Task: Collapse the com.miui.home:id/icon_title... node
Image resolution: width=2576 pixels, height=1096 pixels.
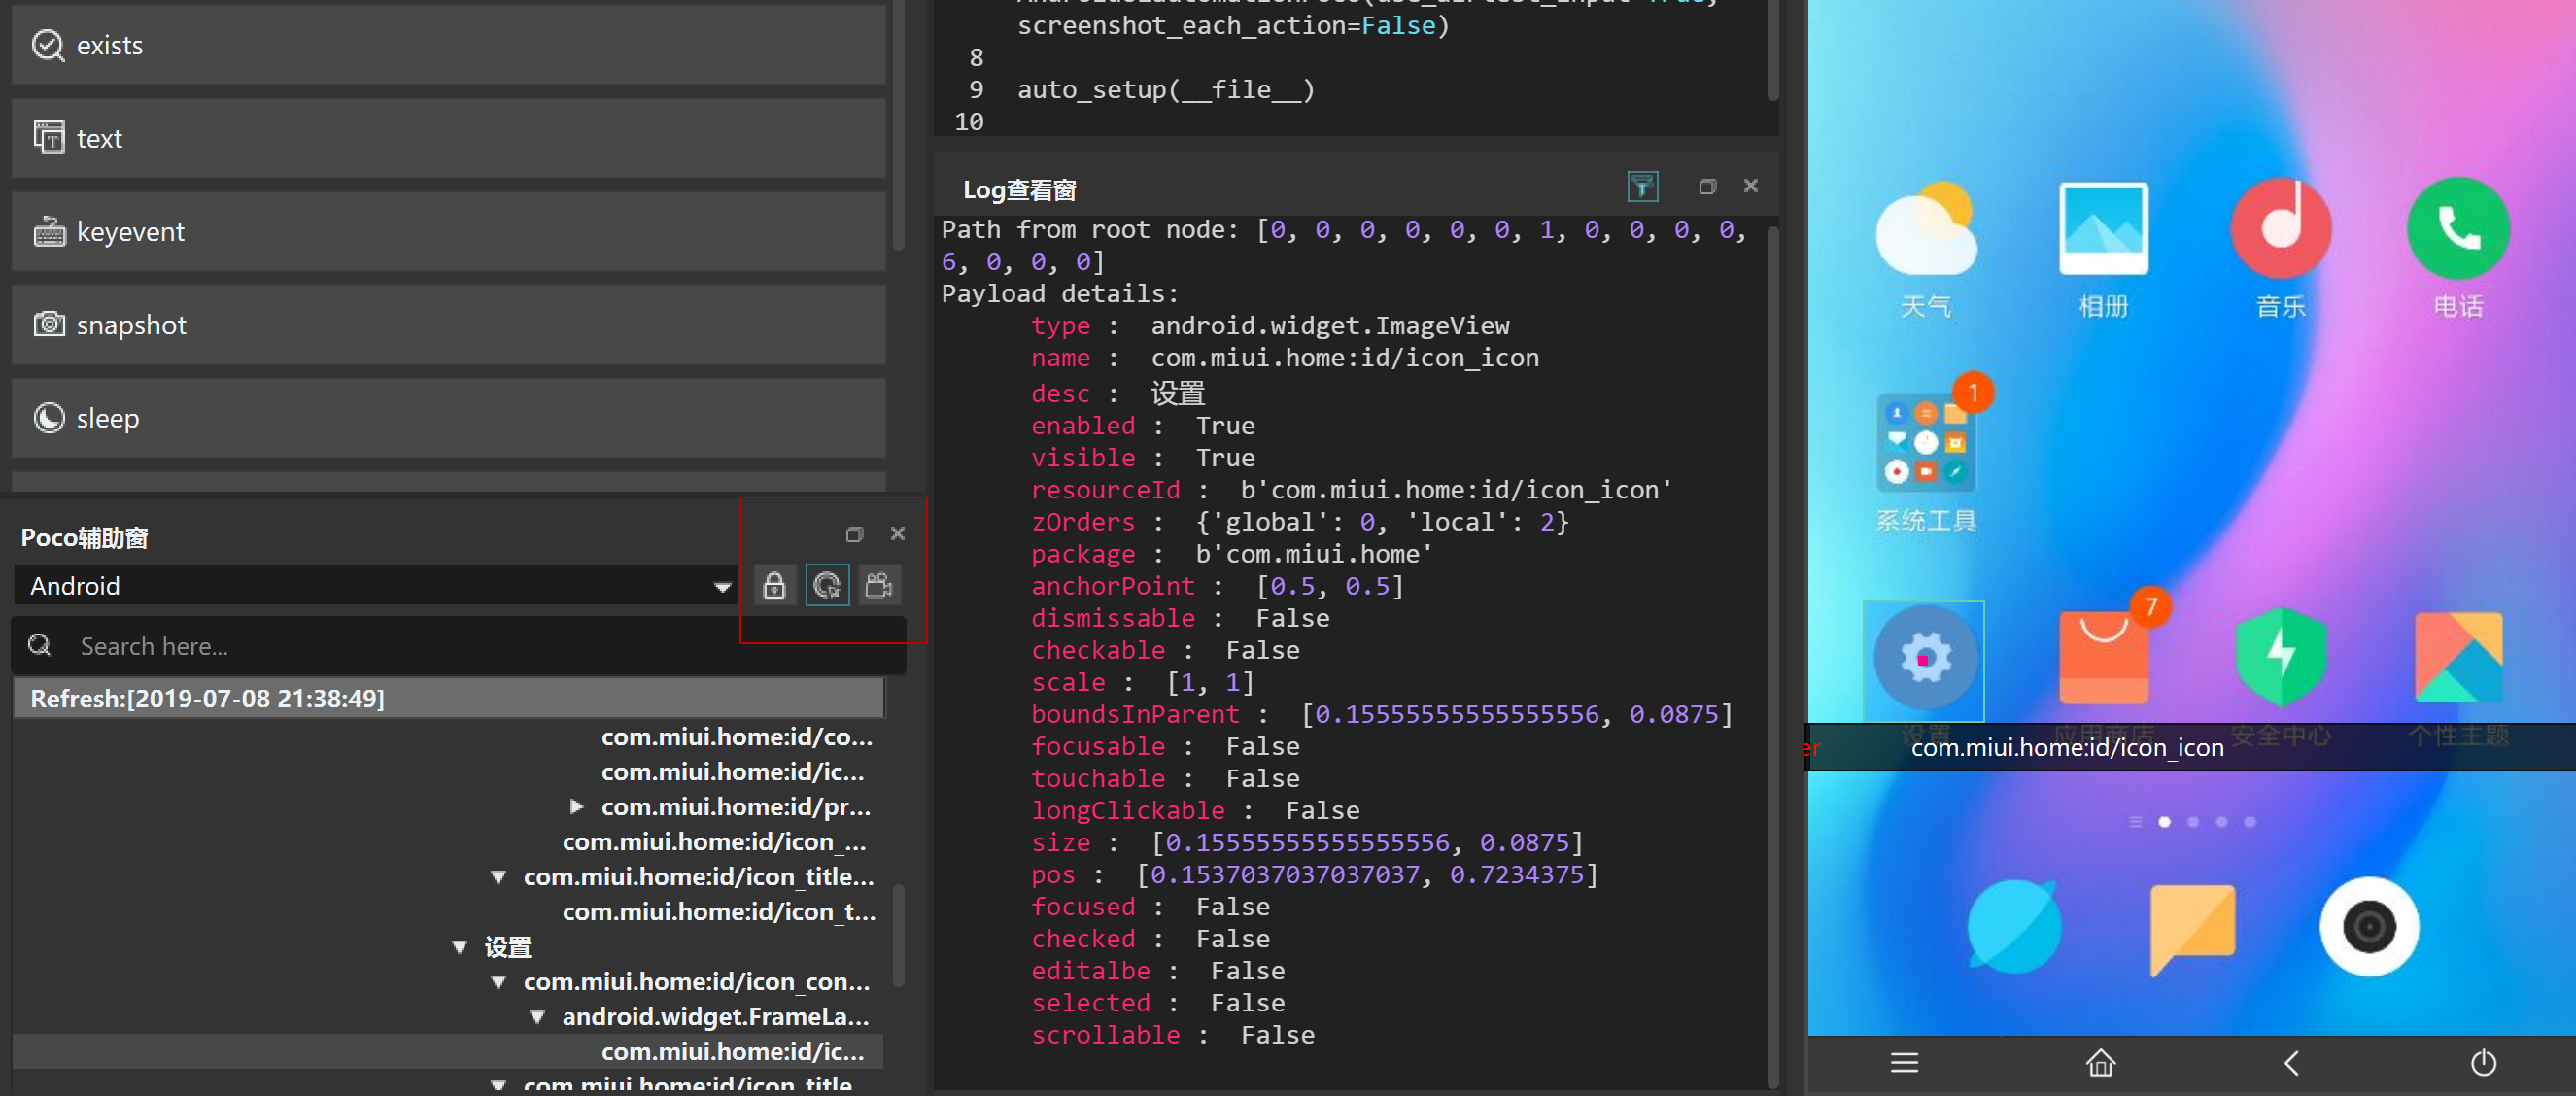Action: tap(498, 877)
